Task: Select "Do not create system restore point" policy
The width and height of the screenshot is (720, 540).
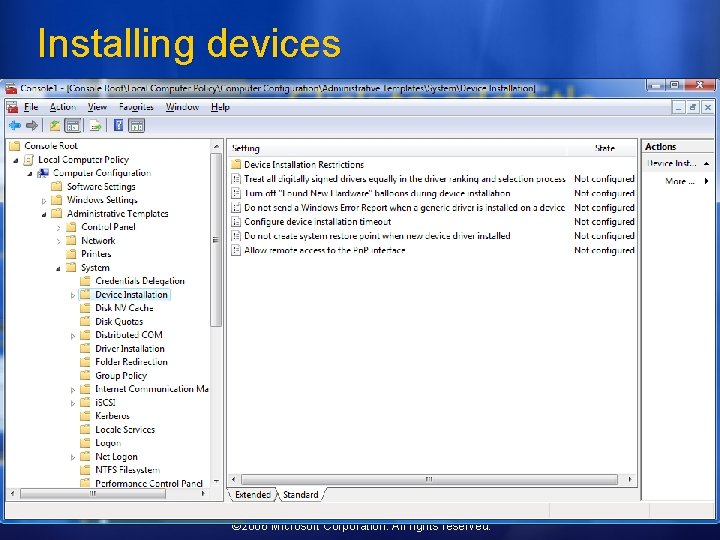Action: pyautogui.click(x=377, y=236)
